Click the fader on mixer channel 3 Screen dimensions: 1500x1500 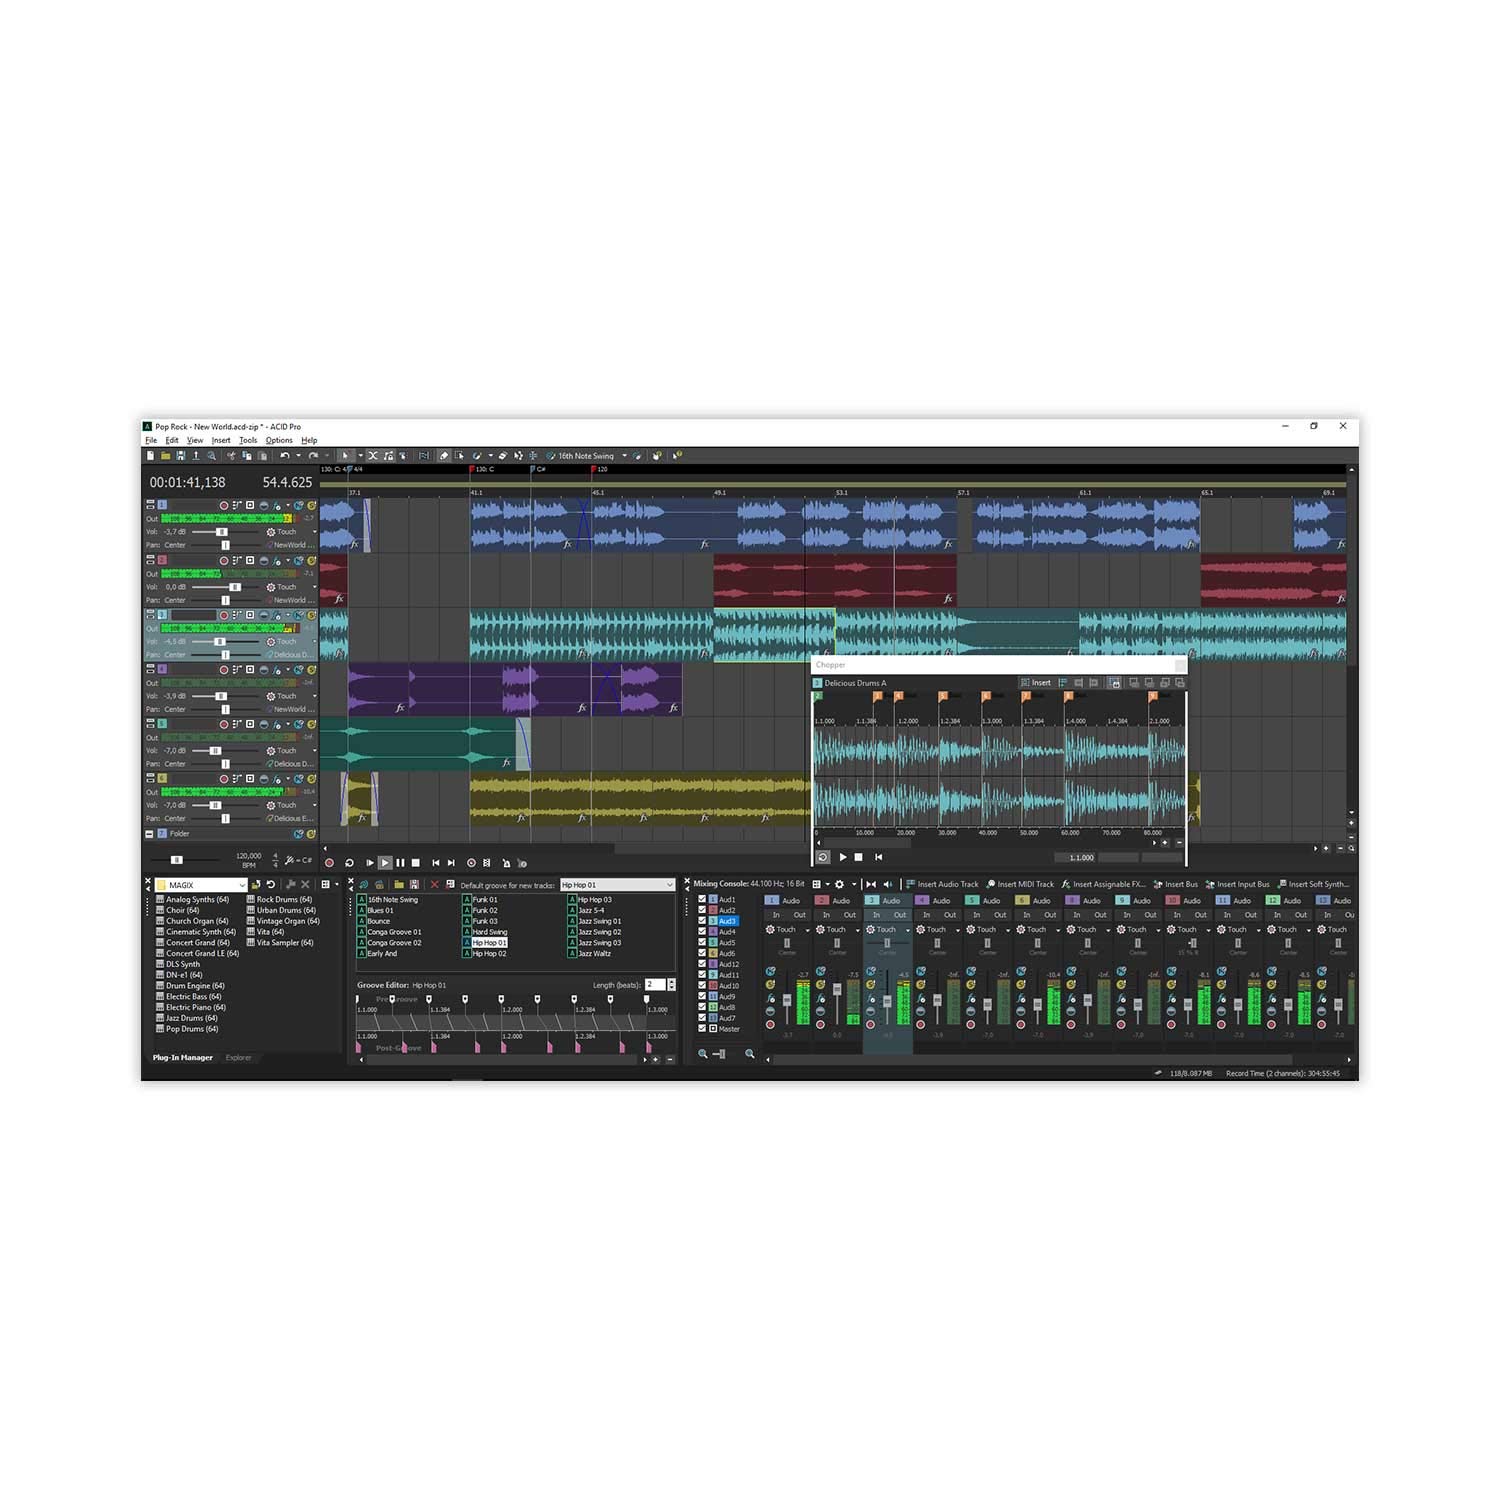[x=887, y=1001]
